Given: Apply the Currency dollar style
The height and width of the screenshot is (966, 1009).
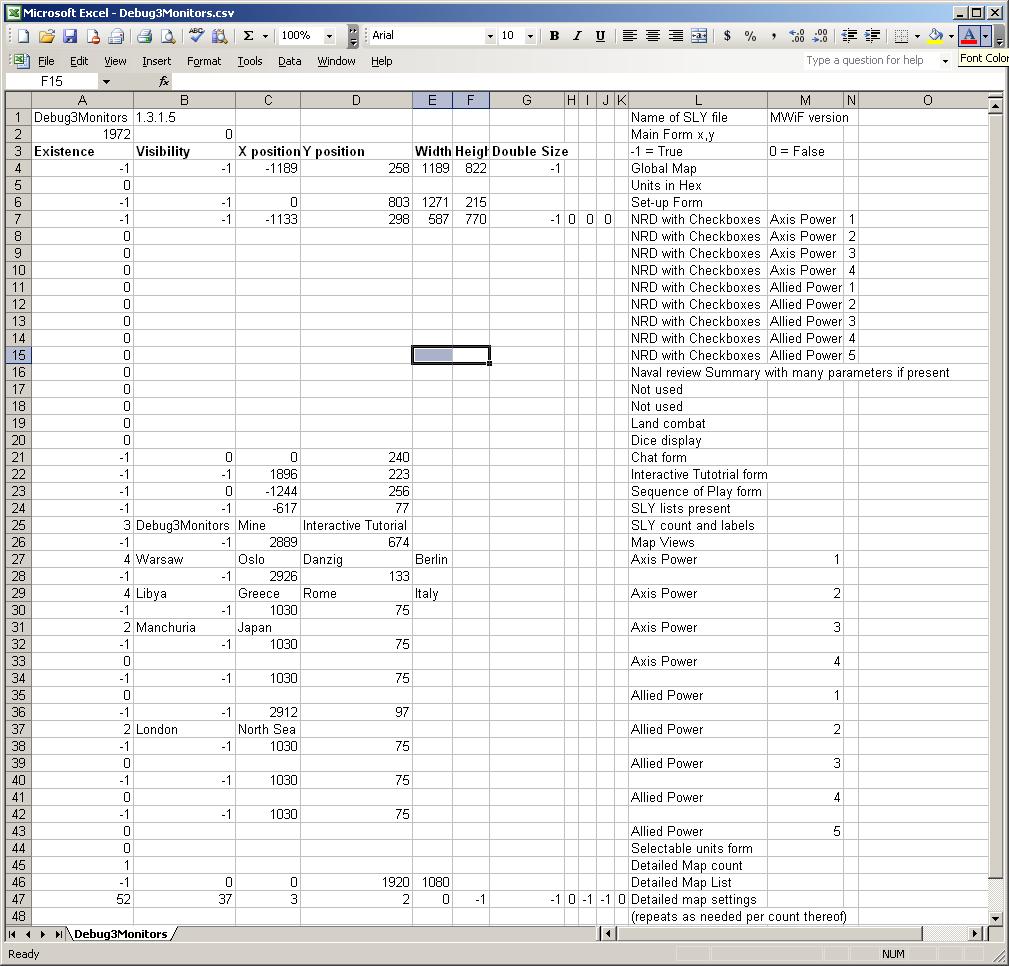Looking at the screenshot, I should [x=727, y=36].
